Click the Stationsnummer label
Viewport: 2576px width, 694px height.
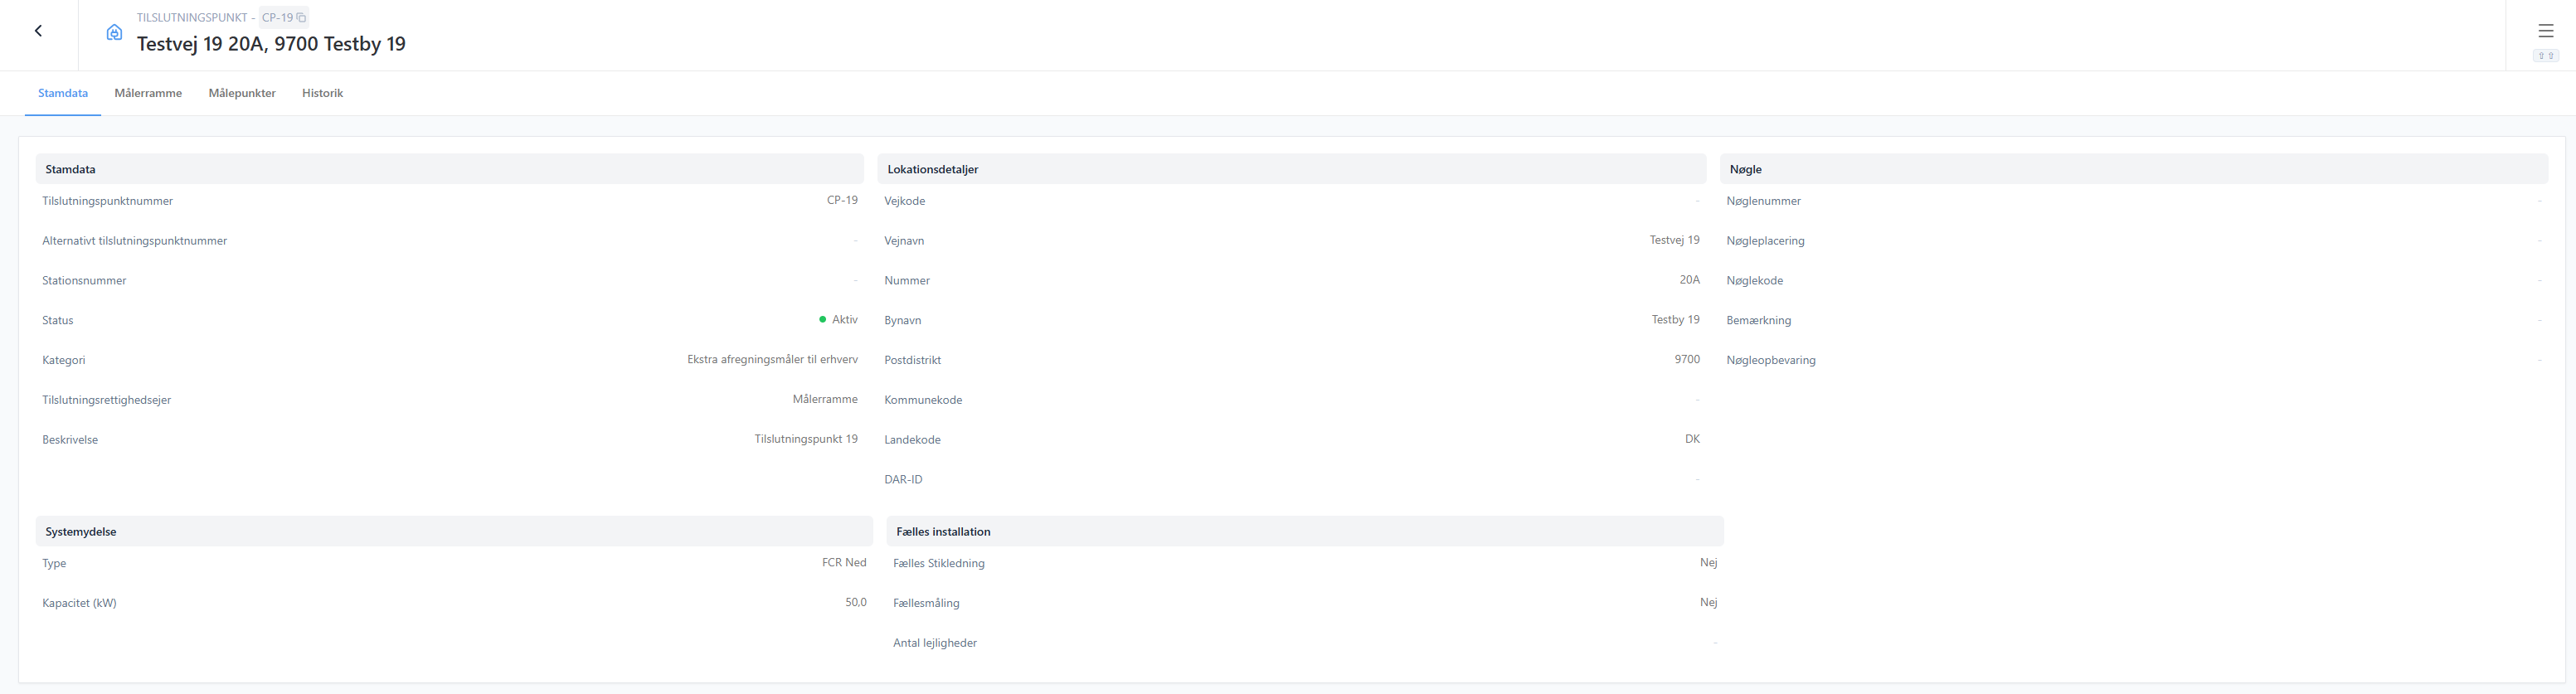tap(84, 281)
